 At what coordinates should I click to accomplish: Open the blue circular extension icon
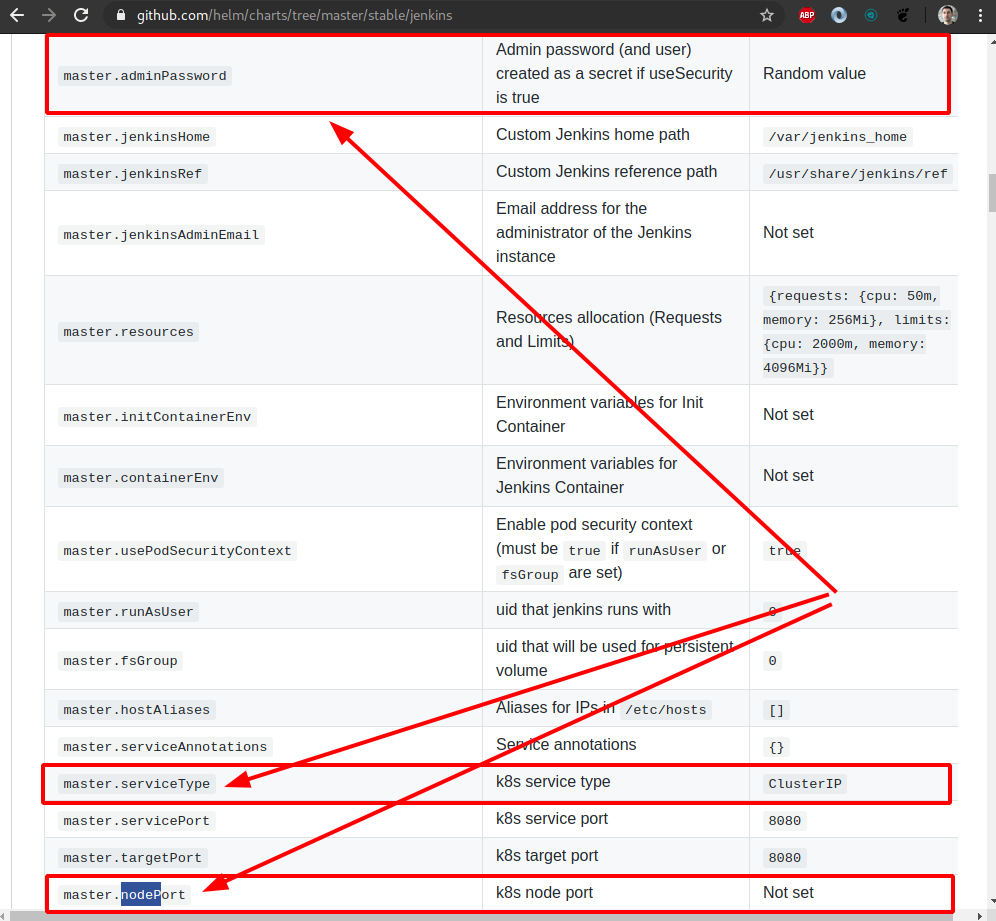(x=838, y=15)
